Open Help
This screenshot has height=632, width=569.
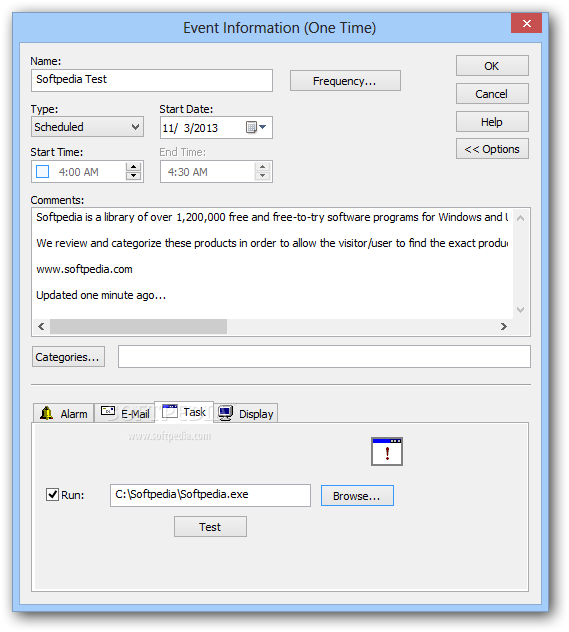(x=492, y=122)
